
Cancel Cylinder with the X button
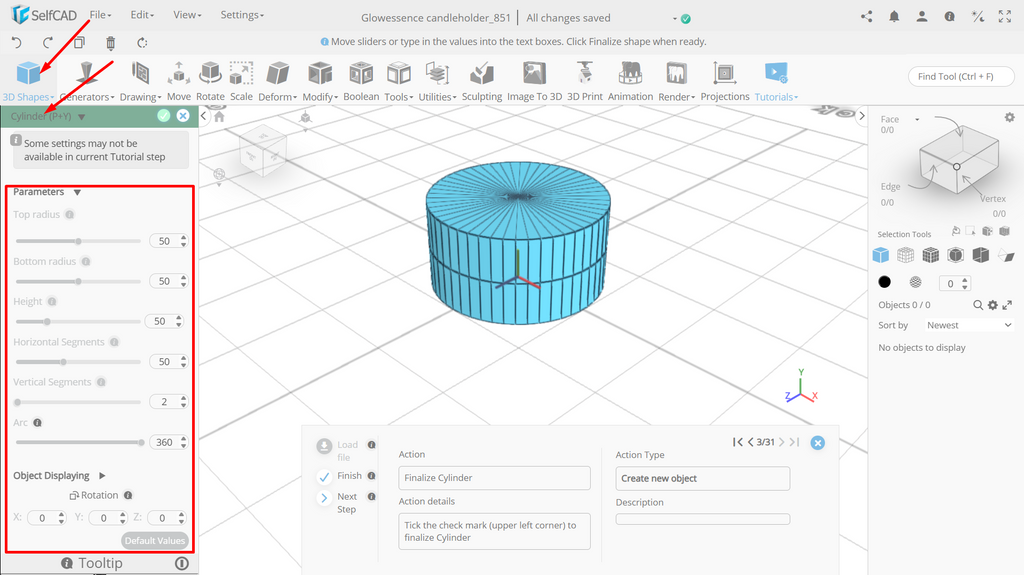183,116
